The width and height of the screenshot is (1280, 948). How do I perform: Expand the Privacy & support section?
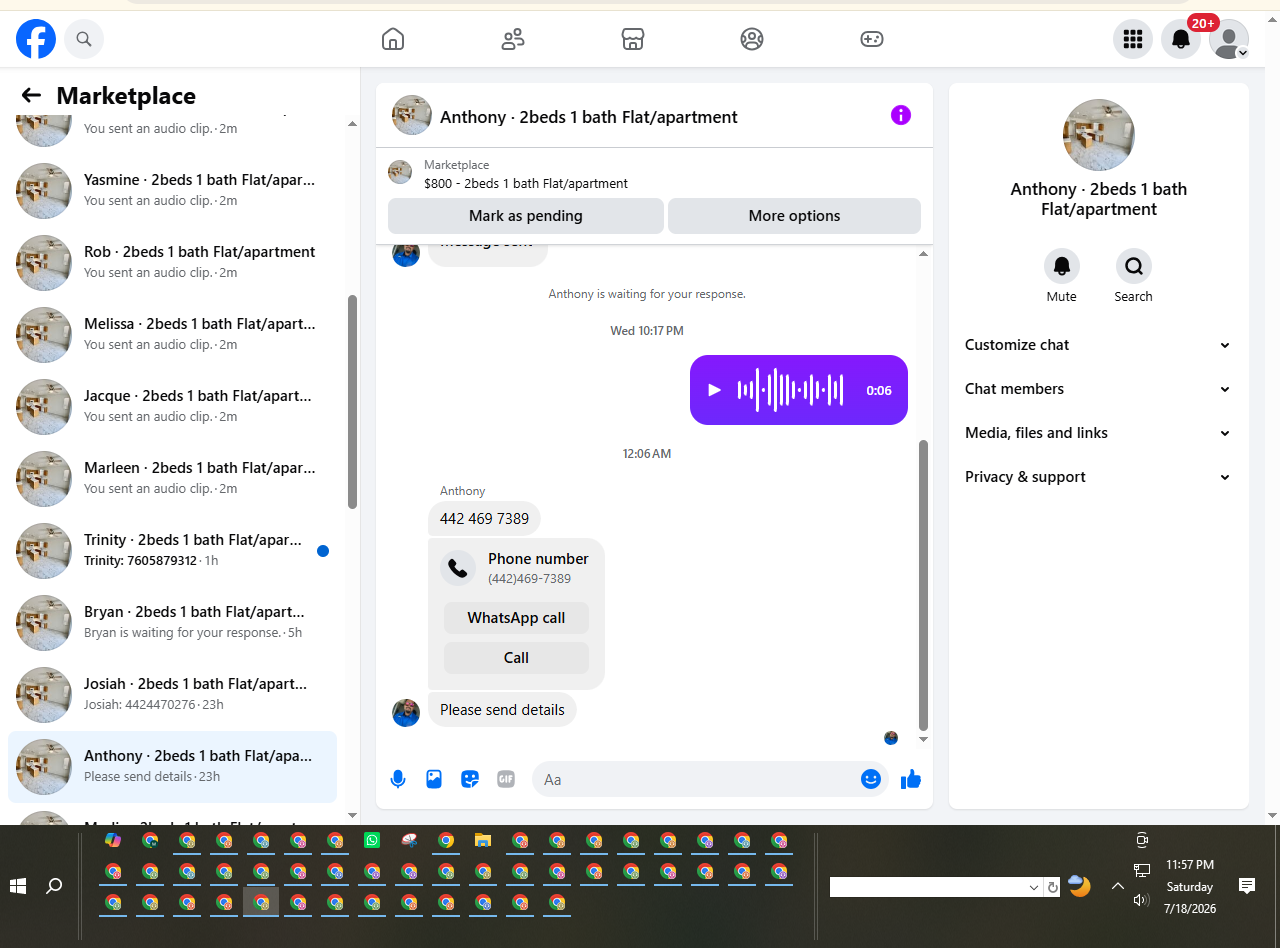point(1098,477)
